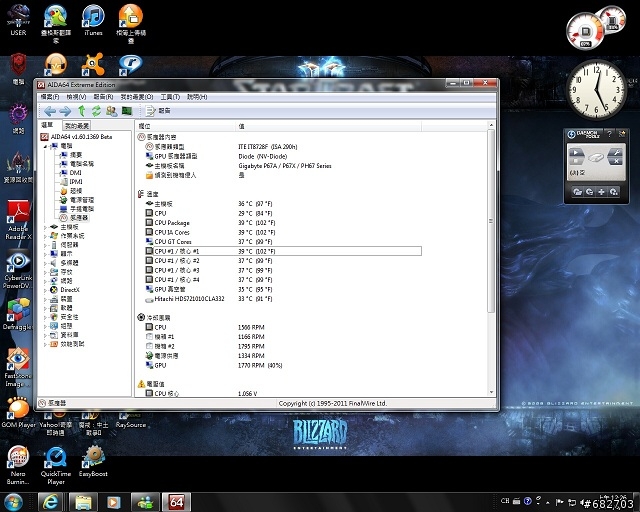Open the 檢視(V) menu

coord(76,97)
